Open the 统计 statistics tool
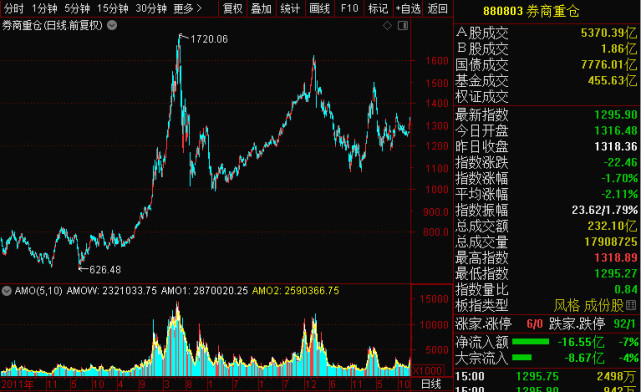The width and height of the screenshot is (641, 392). coord(290,8)
